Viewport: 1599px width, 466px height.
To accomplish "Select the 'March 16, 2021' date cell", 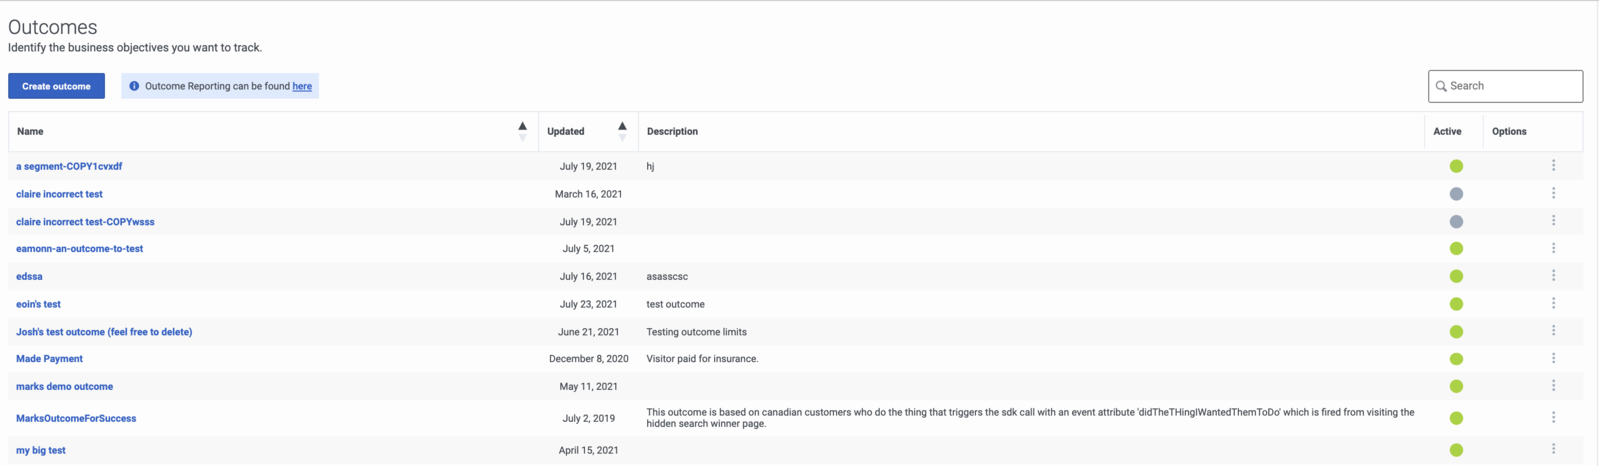I will [589, 194].
